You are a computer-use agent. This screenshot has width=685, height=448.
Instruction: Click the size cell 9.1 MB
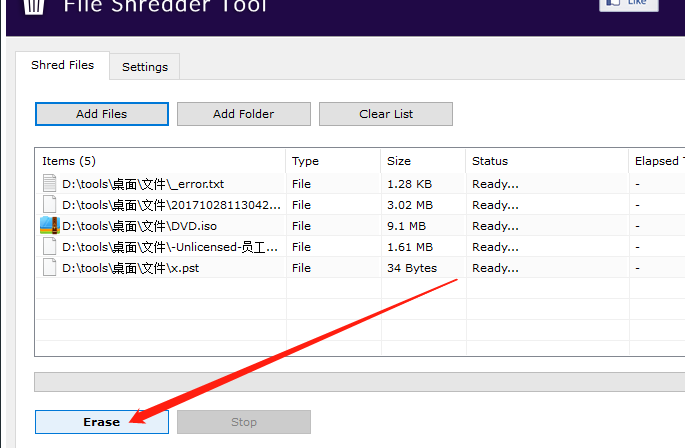(406, 226)
